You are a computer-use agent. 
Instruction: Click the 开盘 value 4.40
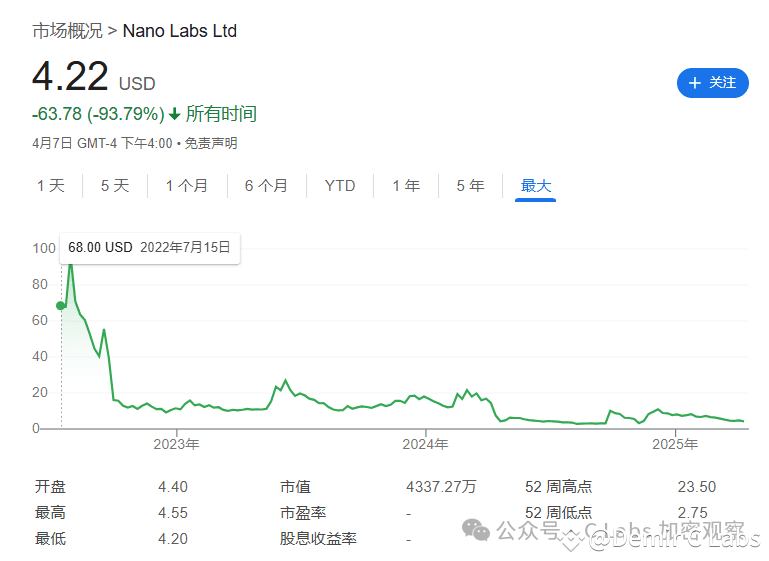173,487
